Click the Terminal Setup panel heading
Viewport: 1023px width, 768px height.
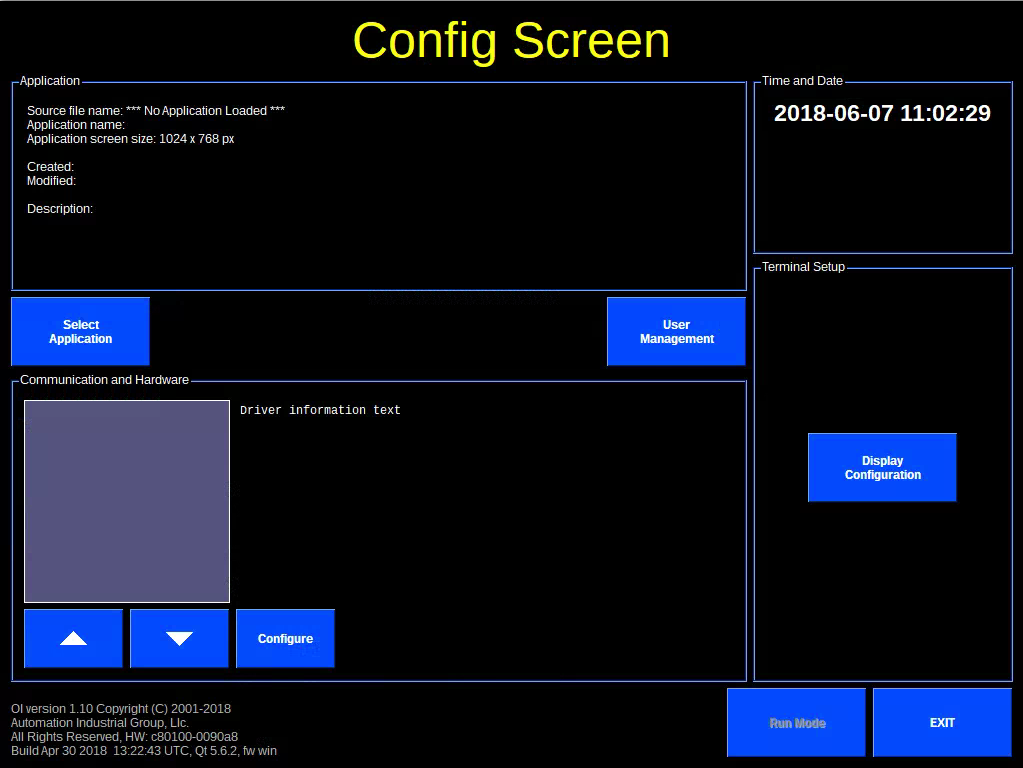803,267
